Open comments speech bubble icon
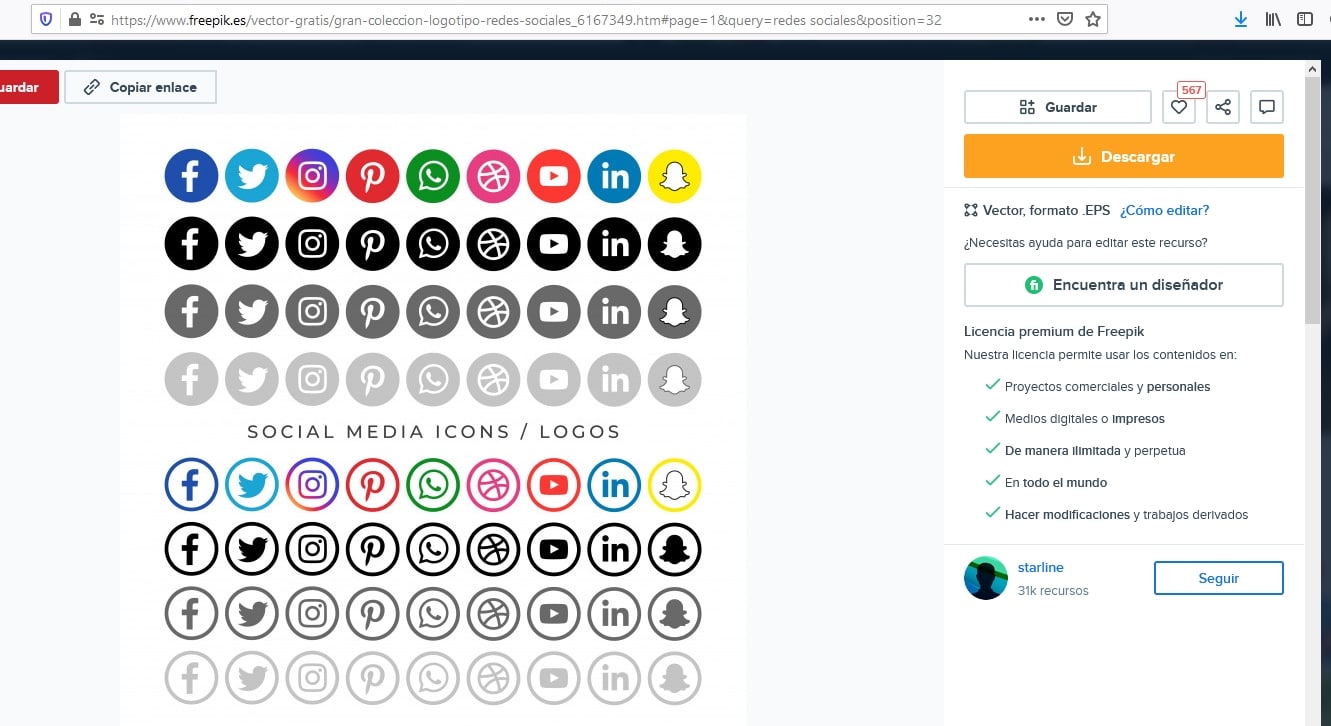This screenshot has height=726, width=1331. point(1267,107)
